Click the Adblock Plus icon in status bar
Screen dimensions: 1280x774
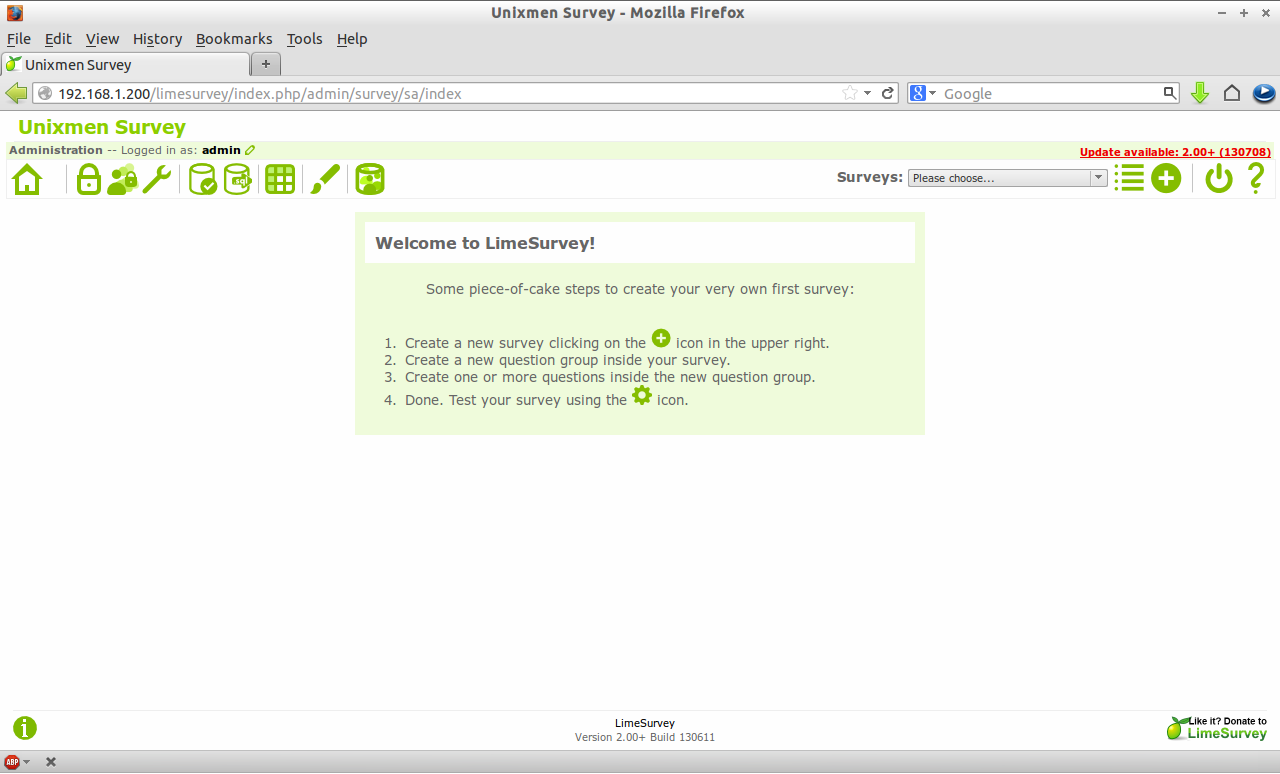point(12,762)
